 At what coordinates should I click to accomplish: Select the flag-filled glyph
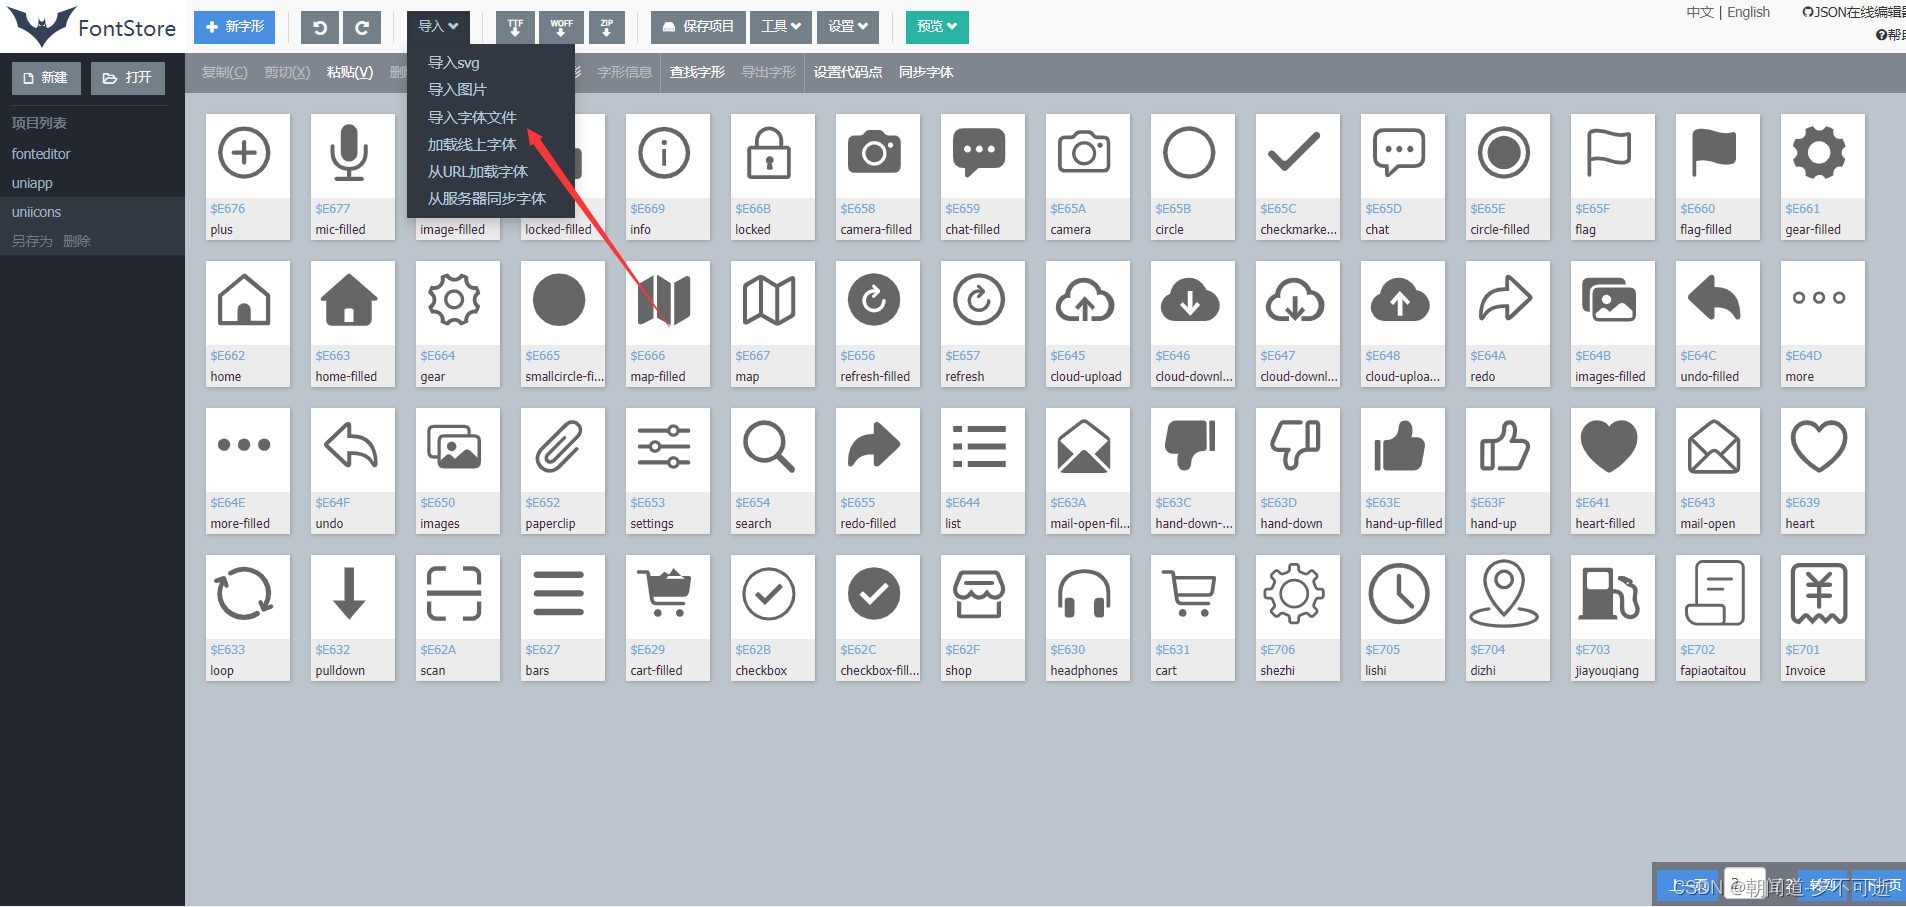tap(1718, 176)
